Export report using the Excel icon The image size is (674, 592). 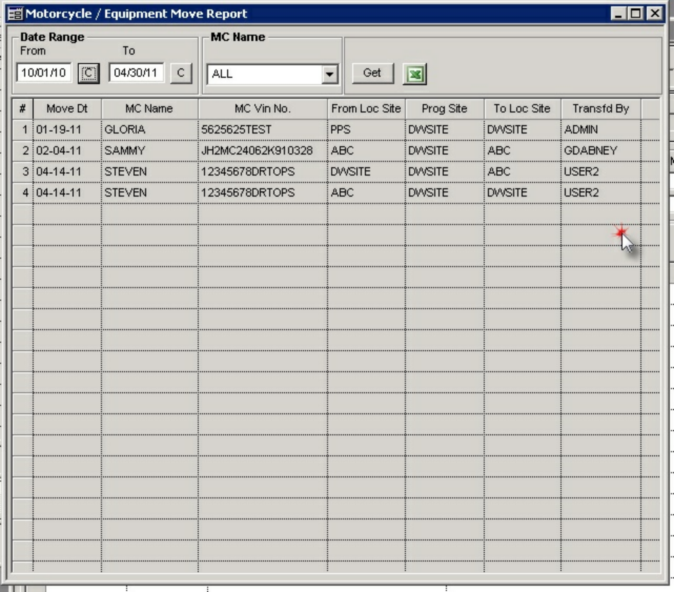(414, 73)
